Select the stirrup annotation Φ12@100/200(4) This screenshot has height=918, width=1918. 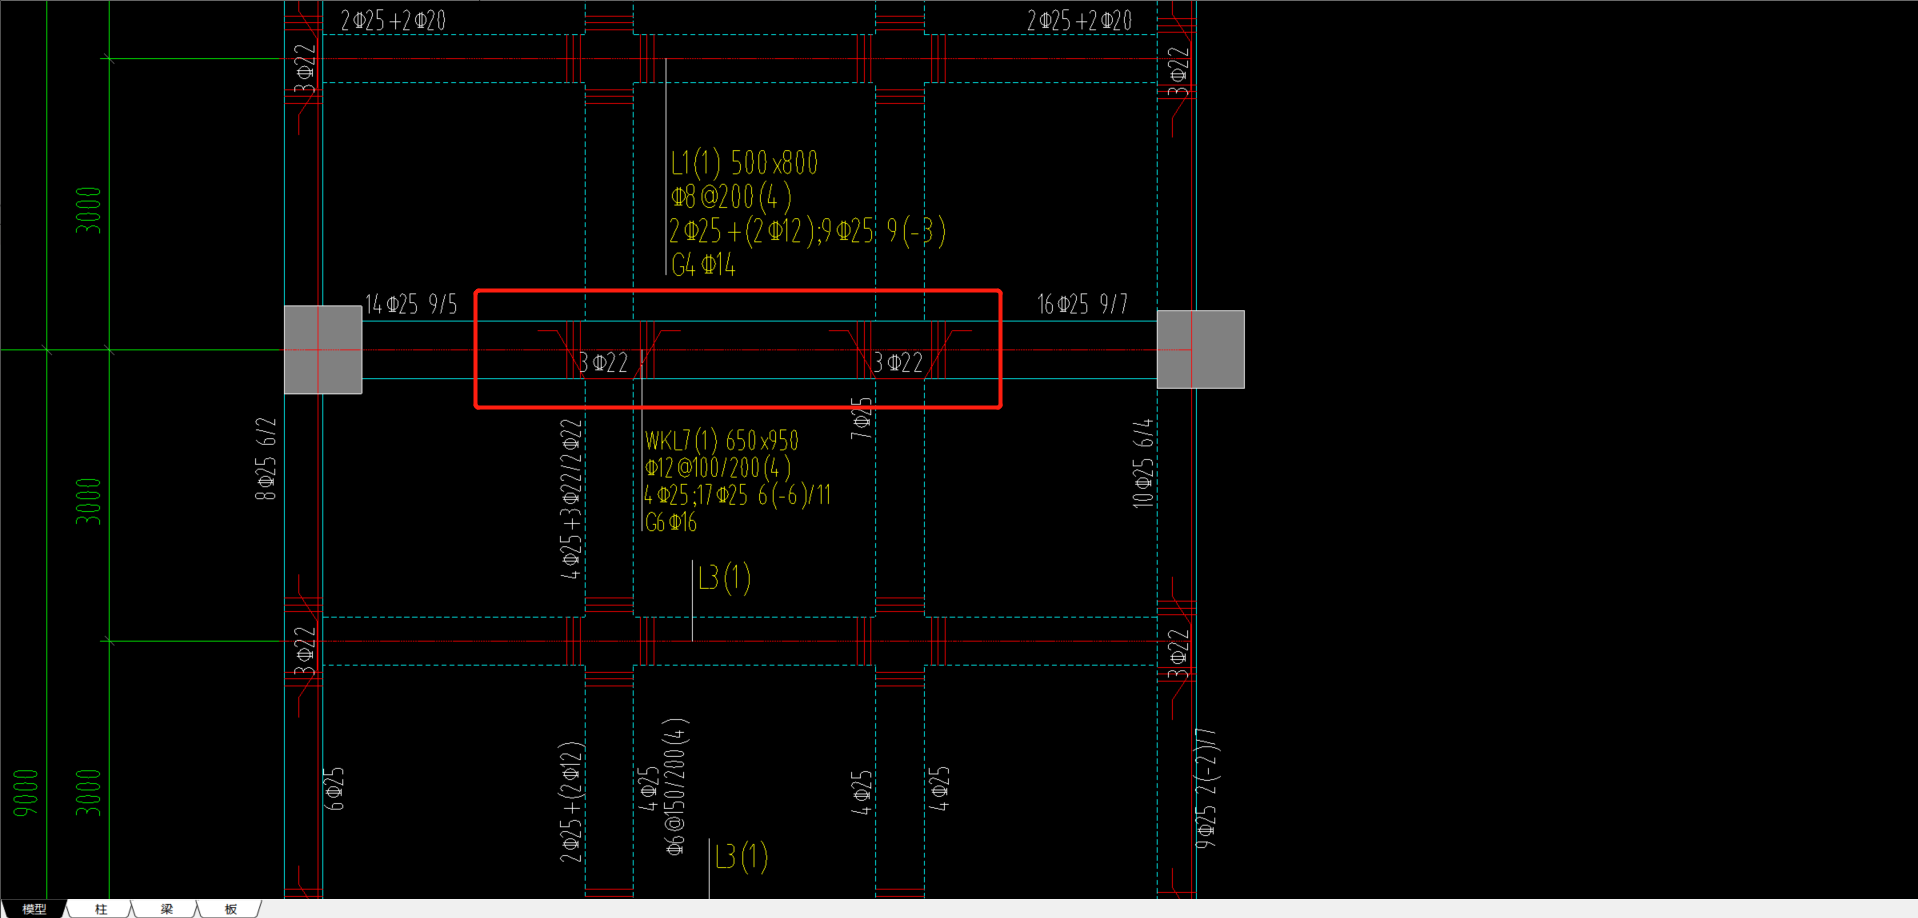[x=717, y=468]
